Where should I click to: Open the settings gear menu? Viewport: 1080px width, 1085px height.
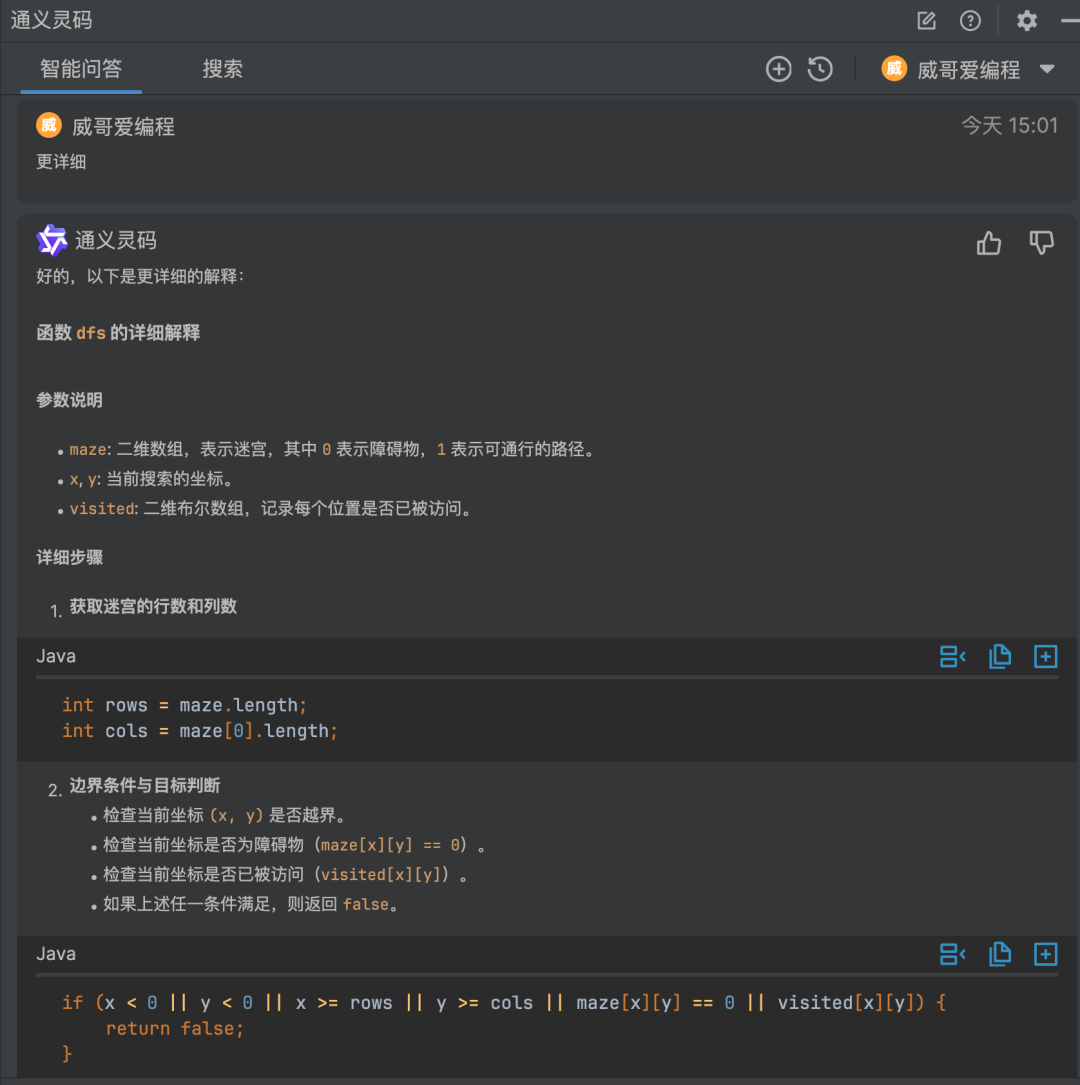[x=1027, y=21]
